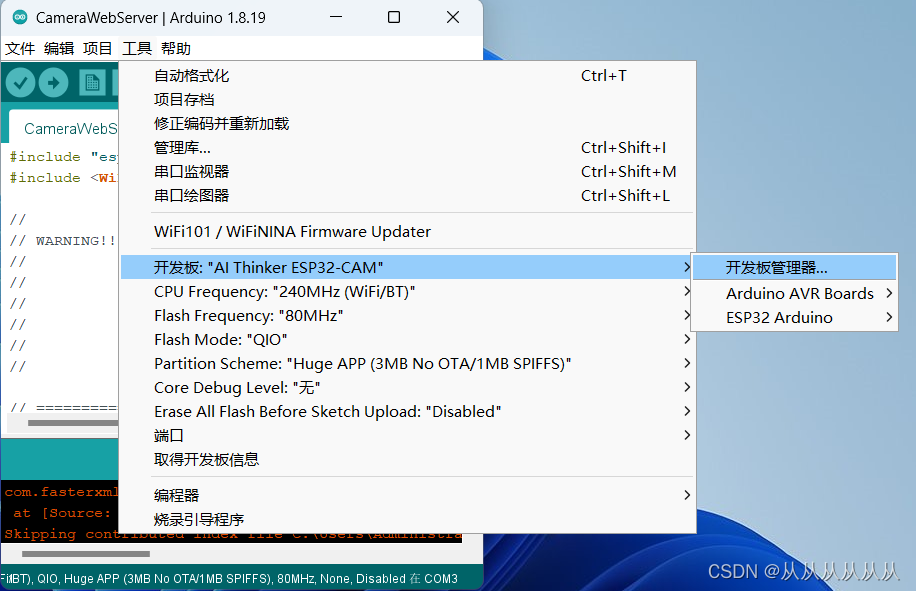916x591 pixels.
Task: Close the Arduino window
Action: click(453, 18)
